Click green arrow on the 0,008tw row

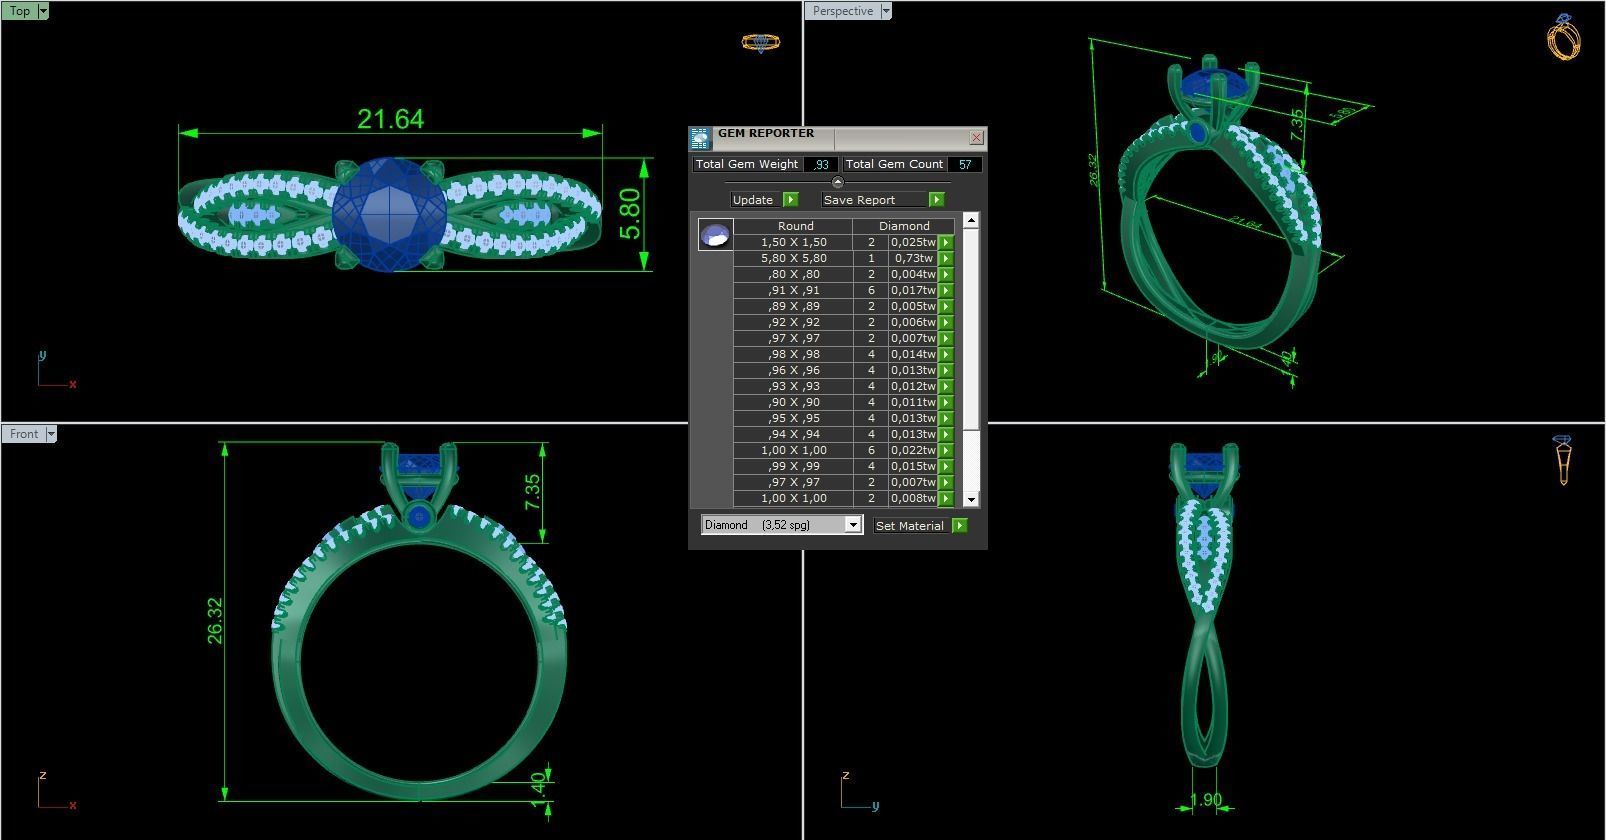[x=946, y=498]
